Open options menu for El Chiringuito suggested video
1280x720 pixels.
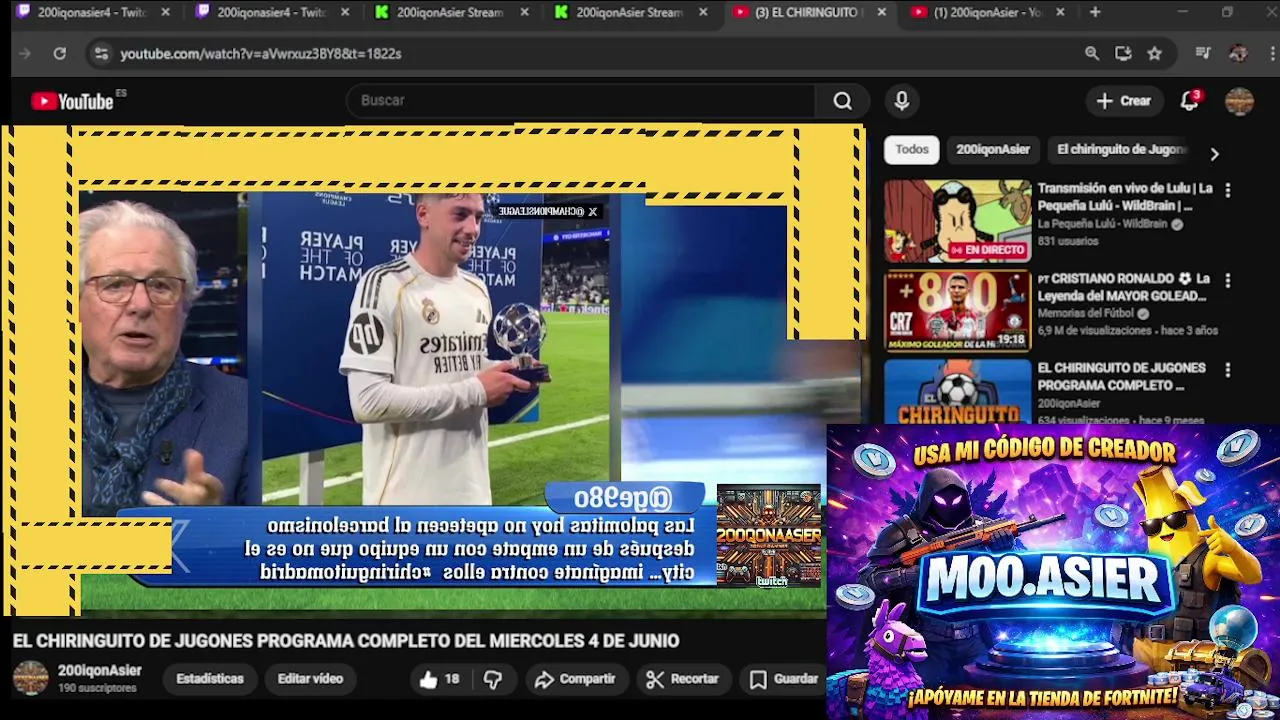click(x=1228, y=370)
